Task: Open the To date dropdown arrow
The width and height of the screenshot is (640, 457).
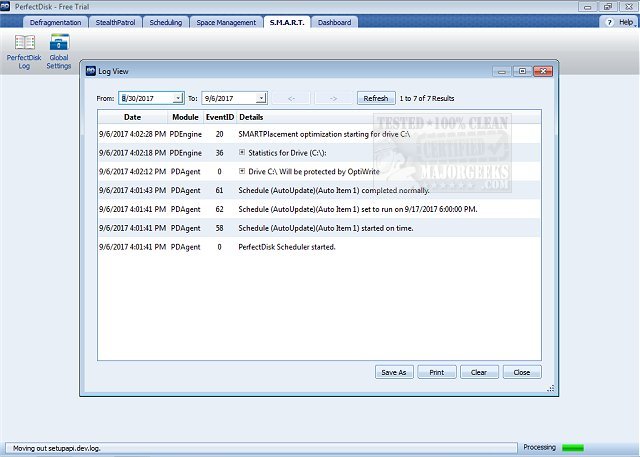Action: [261, 98]
